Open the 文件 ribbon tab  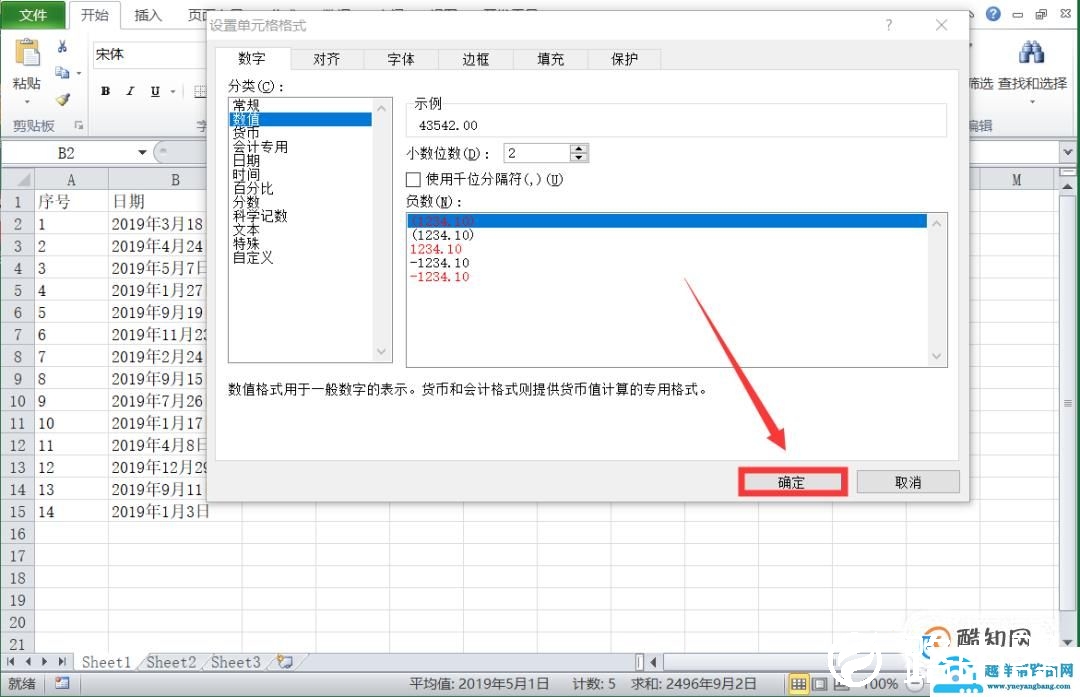click(x=33, y=14)
